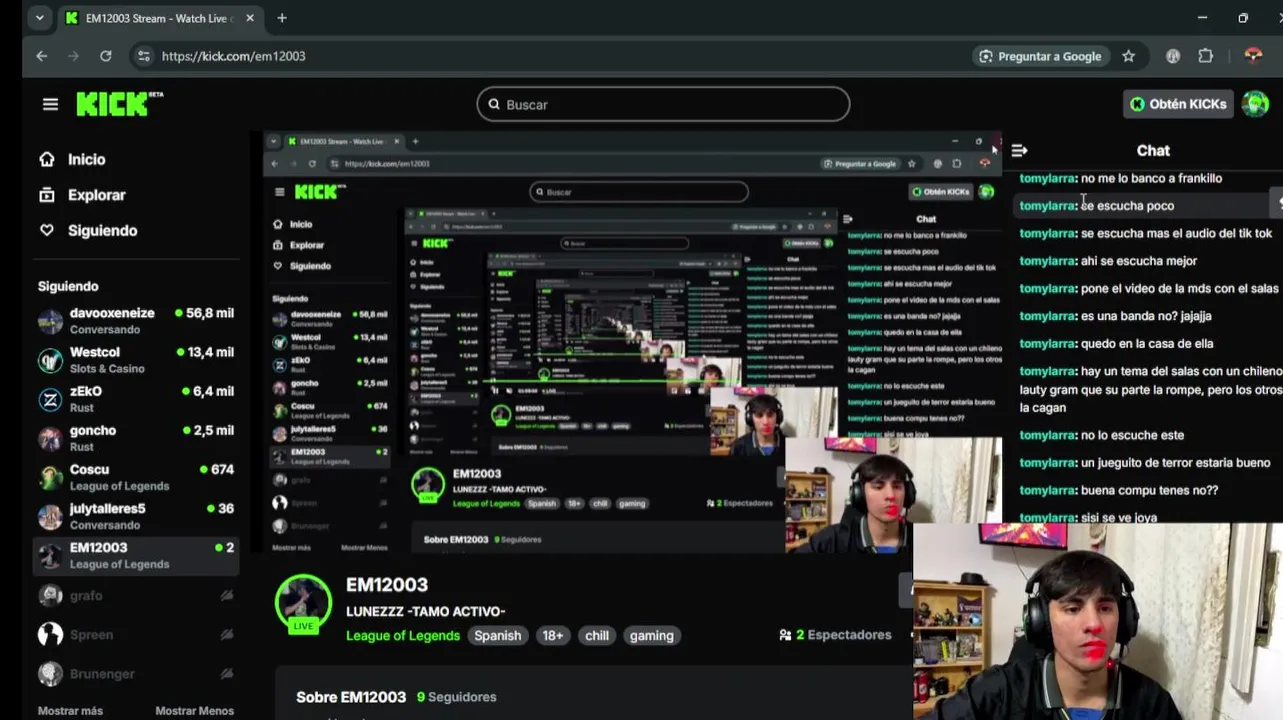The image size is (1283, 720).
Task: Bookmark this page with star icon
Action: [x=1128, y=56]
